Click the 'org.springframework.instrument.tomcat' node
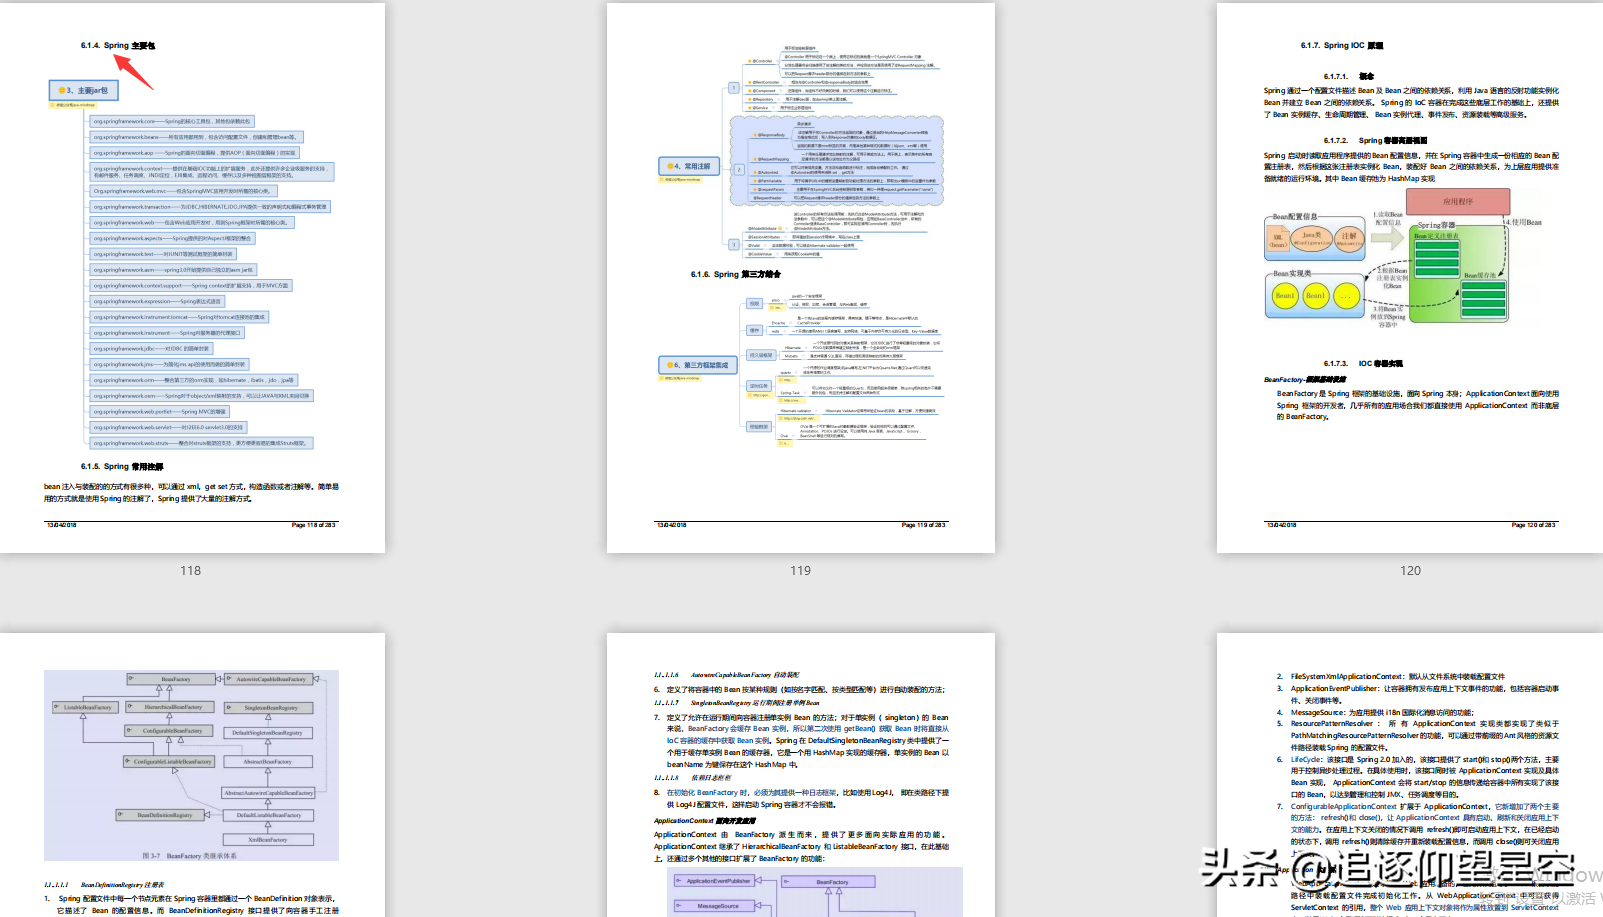 coord(179,317)
